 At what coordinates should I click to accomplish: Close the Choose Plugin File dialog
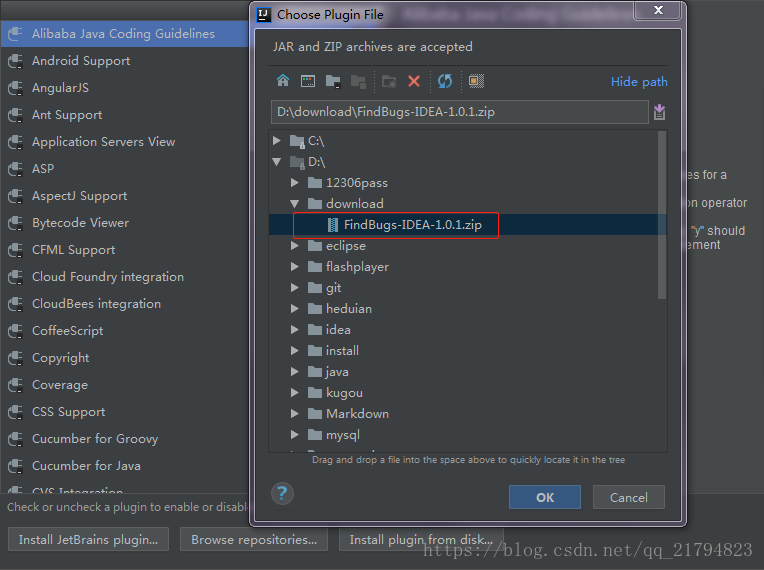point(658,10)
